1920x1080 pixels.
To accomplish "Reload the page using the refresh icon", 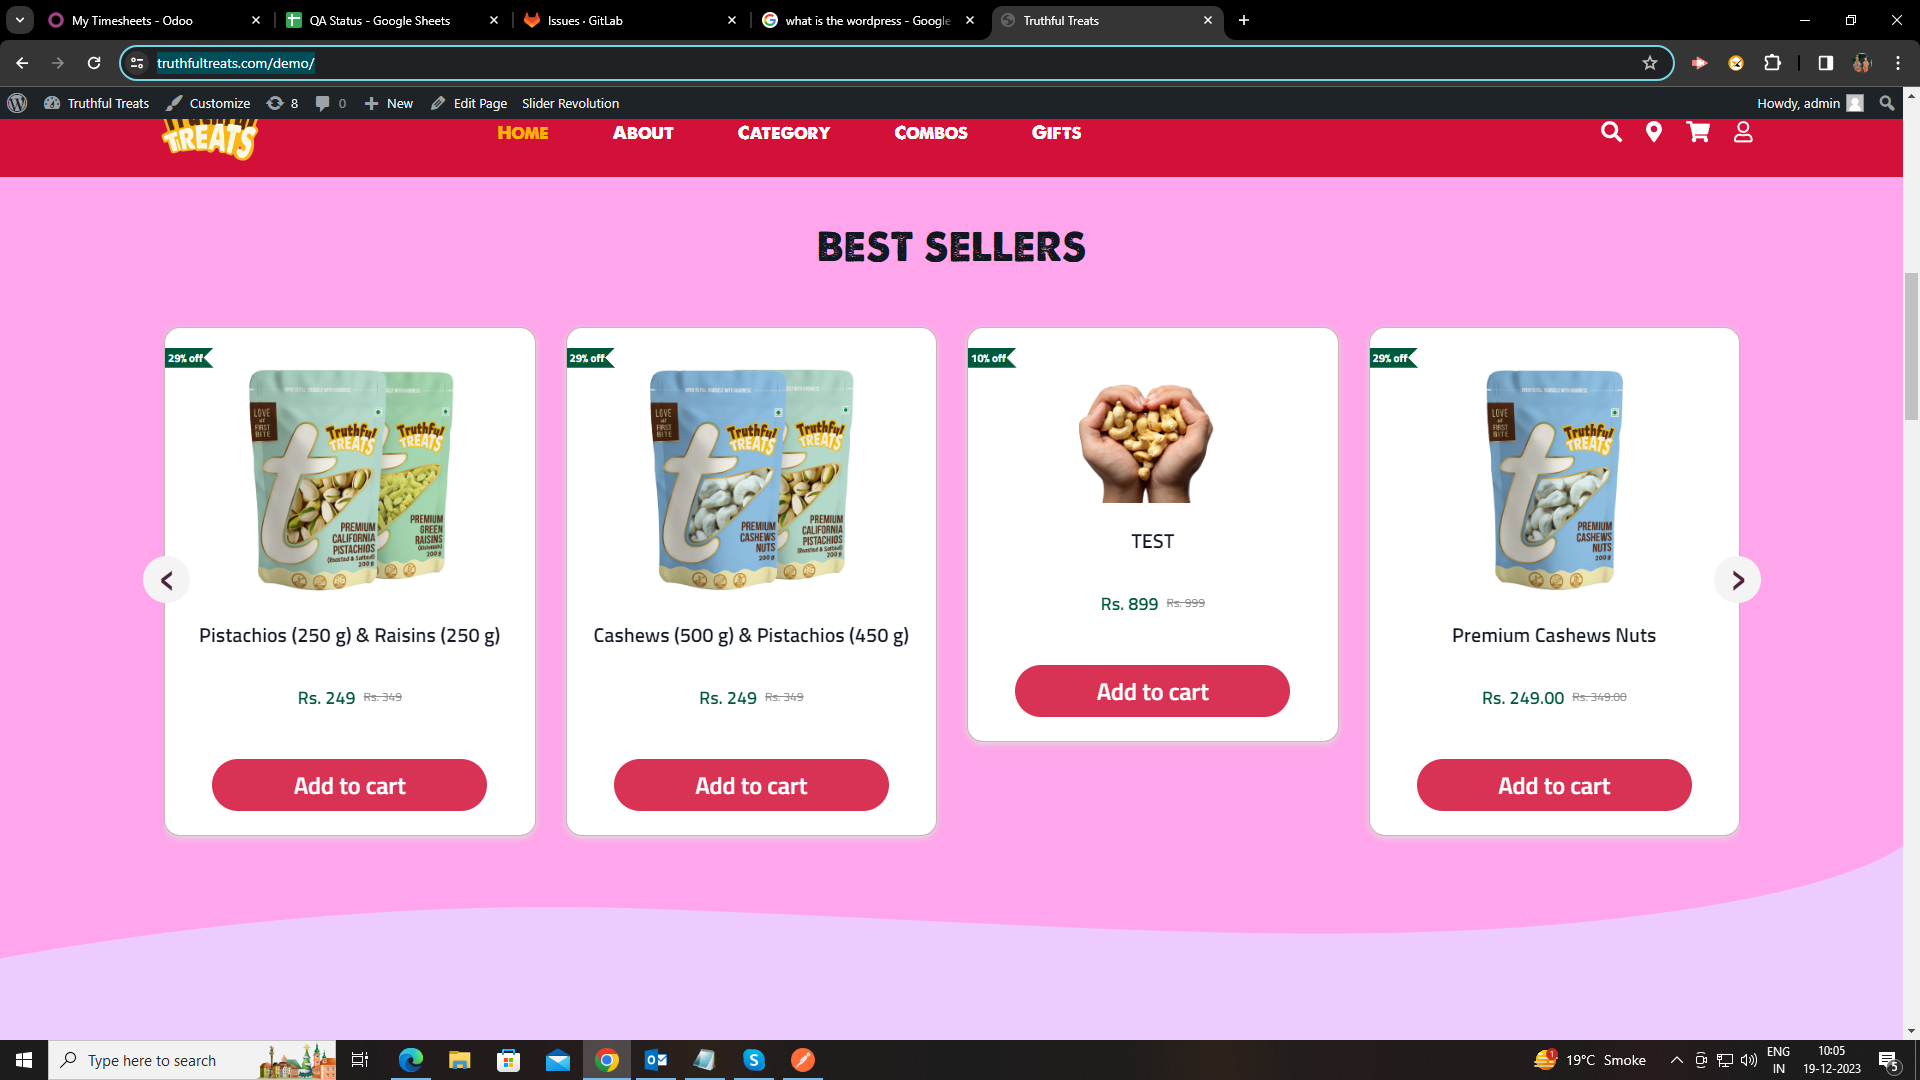I will (94, 63).
